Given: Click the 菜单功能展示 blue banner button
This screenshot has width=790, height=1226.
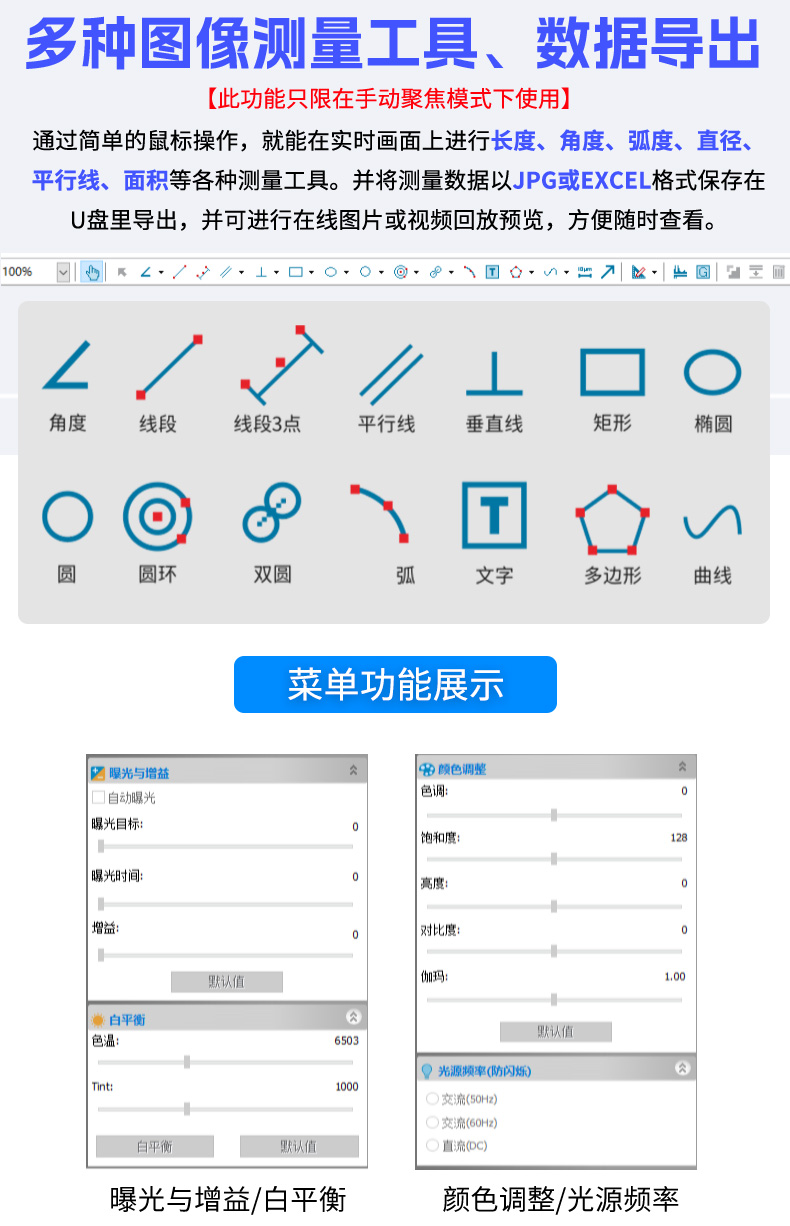Looking at the screenshot, I should [x=395, y=685].
